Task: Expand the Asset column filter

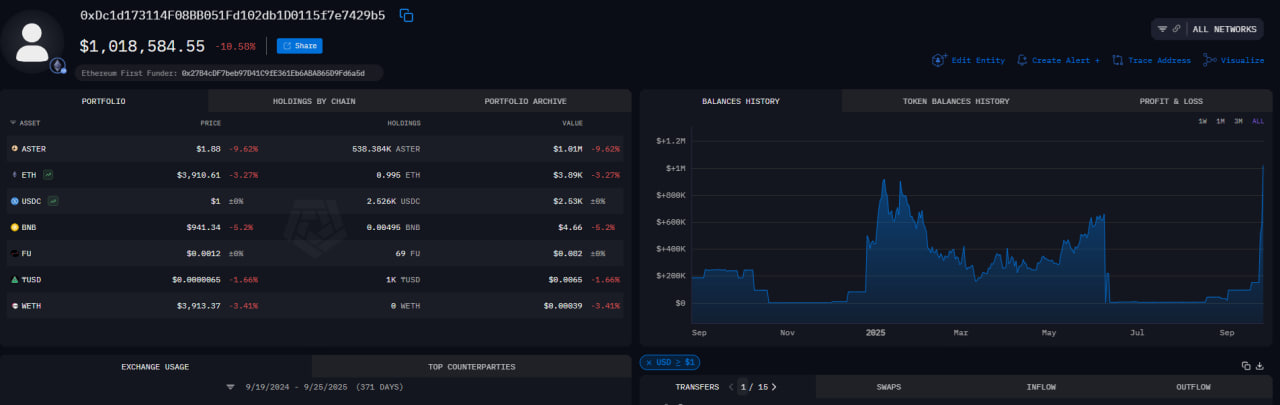Action: point(13,123)
